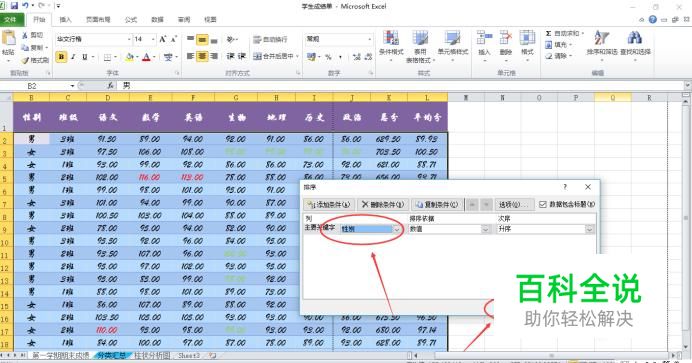692x363 pixels.
Task: Click the cell borders icon
Action: coord(107,57)
